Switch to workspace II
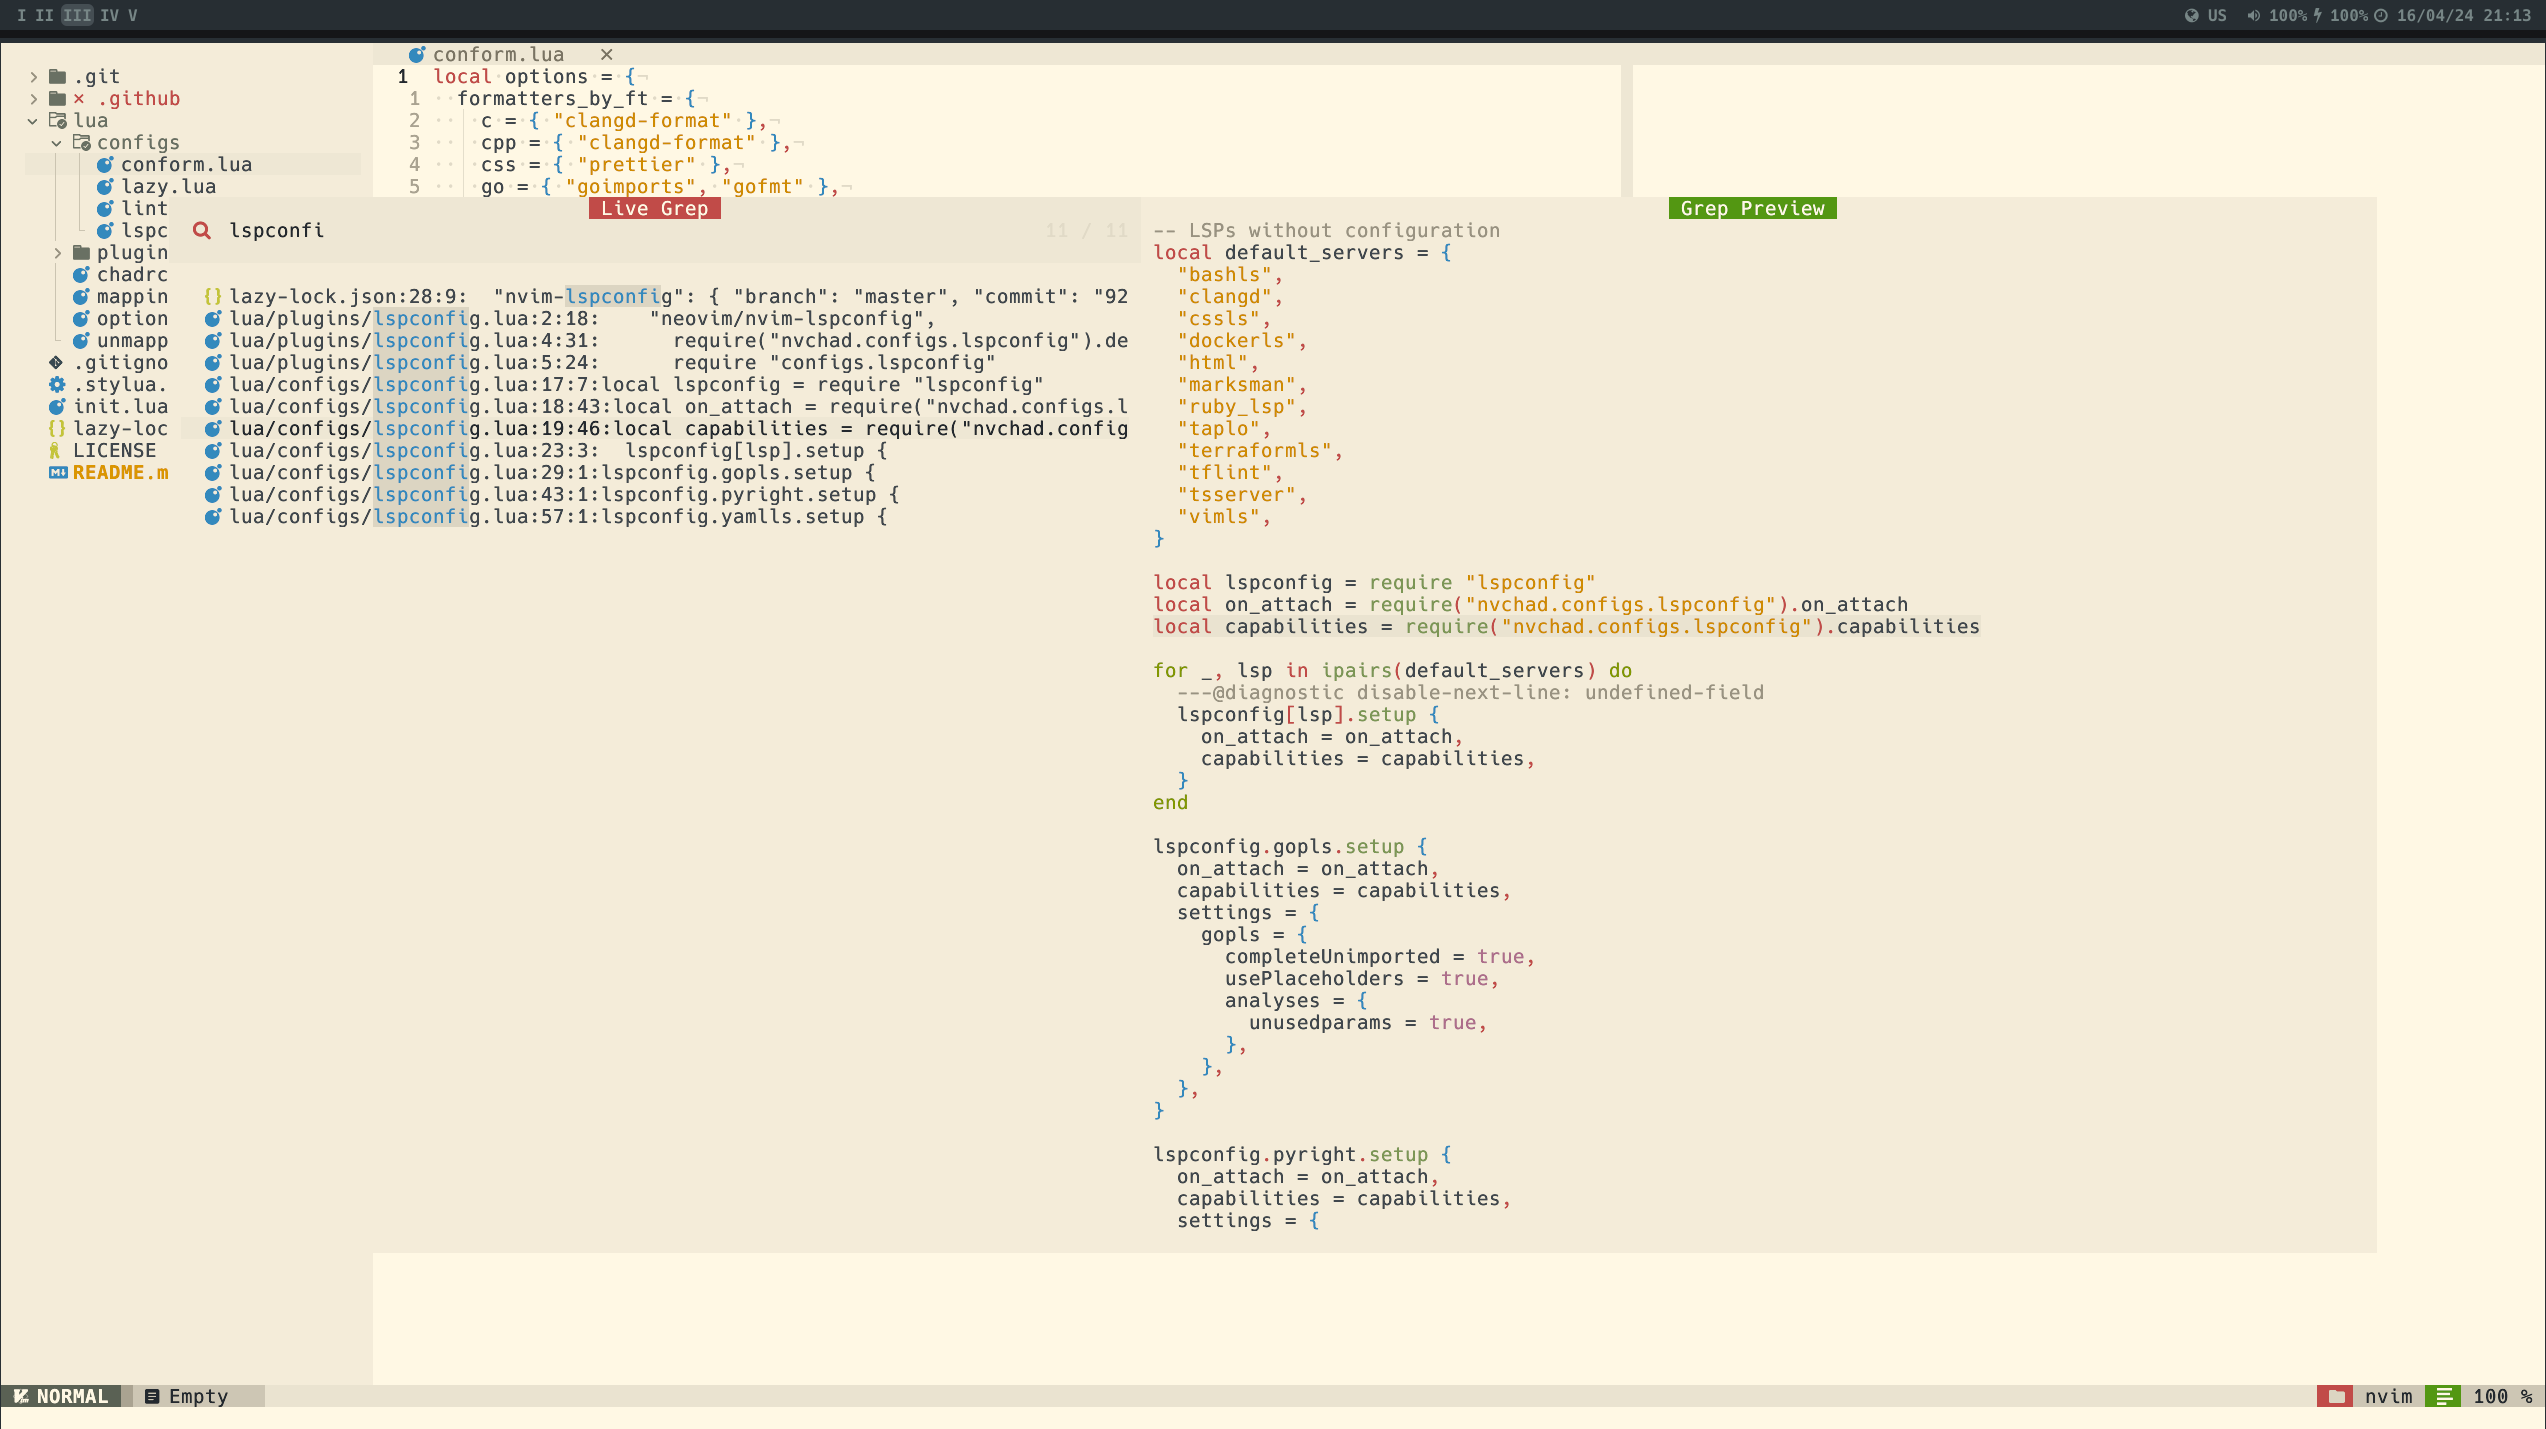Viewport: 2546px width, 1429px height. point(44,15)
